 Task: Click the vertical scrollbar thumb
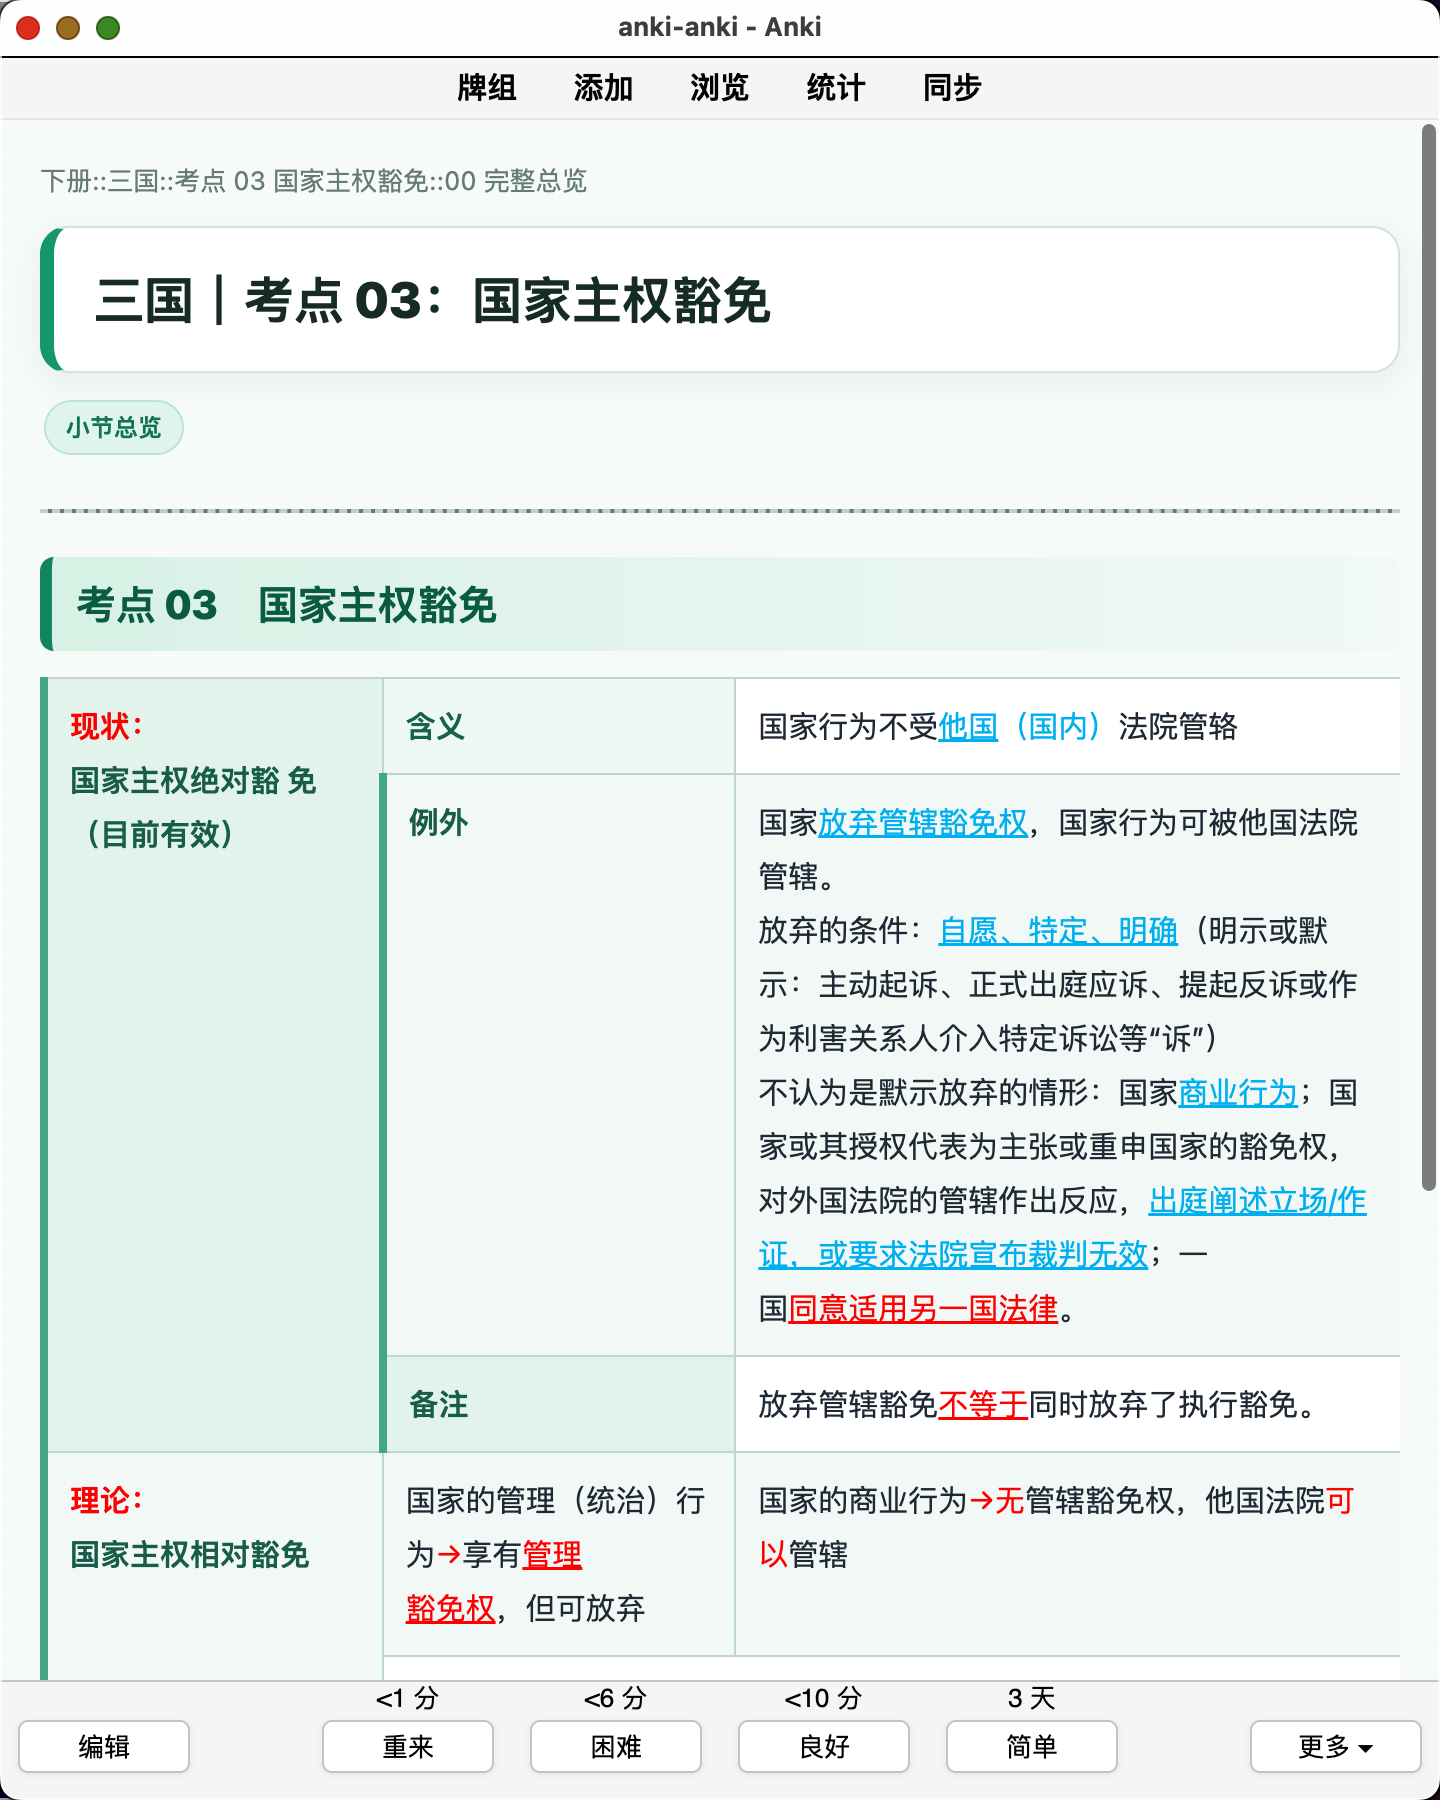coord(1429,657)
